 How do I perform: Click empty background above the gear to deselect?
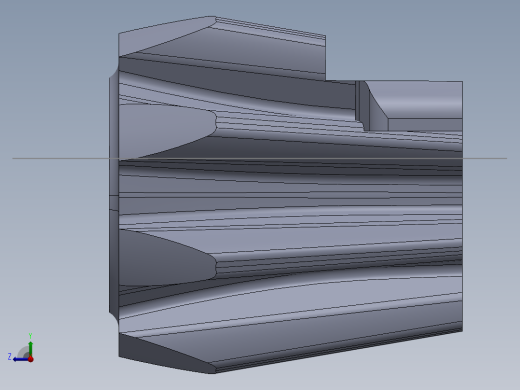point(260,7)
